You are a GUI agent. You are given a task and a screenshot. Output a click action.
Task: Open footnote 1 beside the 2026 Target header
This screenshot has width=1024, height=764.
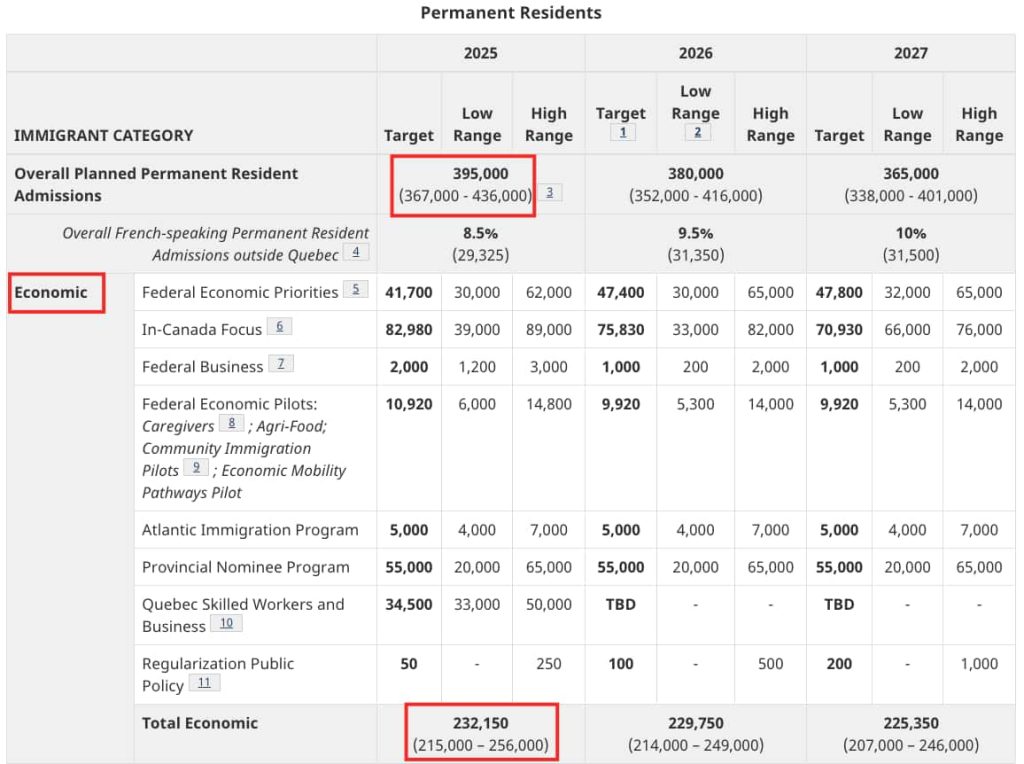click(x=622, y=132)
